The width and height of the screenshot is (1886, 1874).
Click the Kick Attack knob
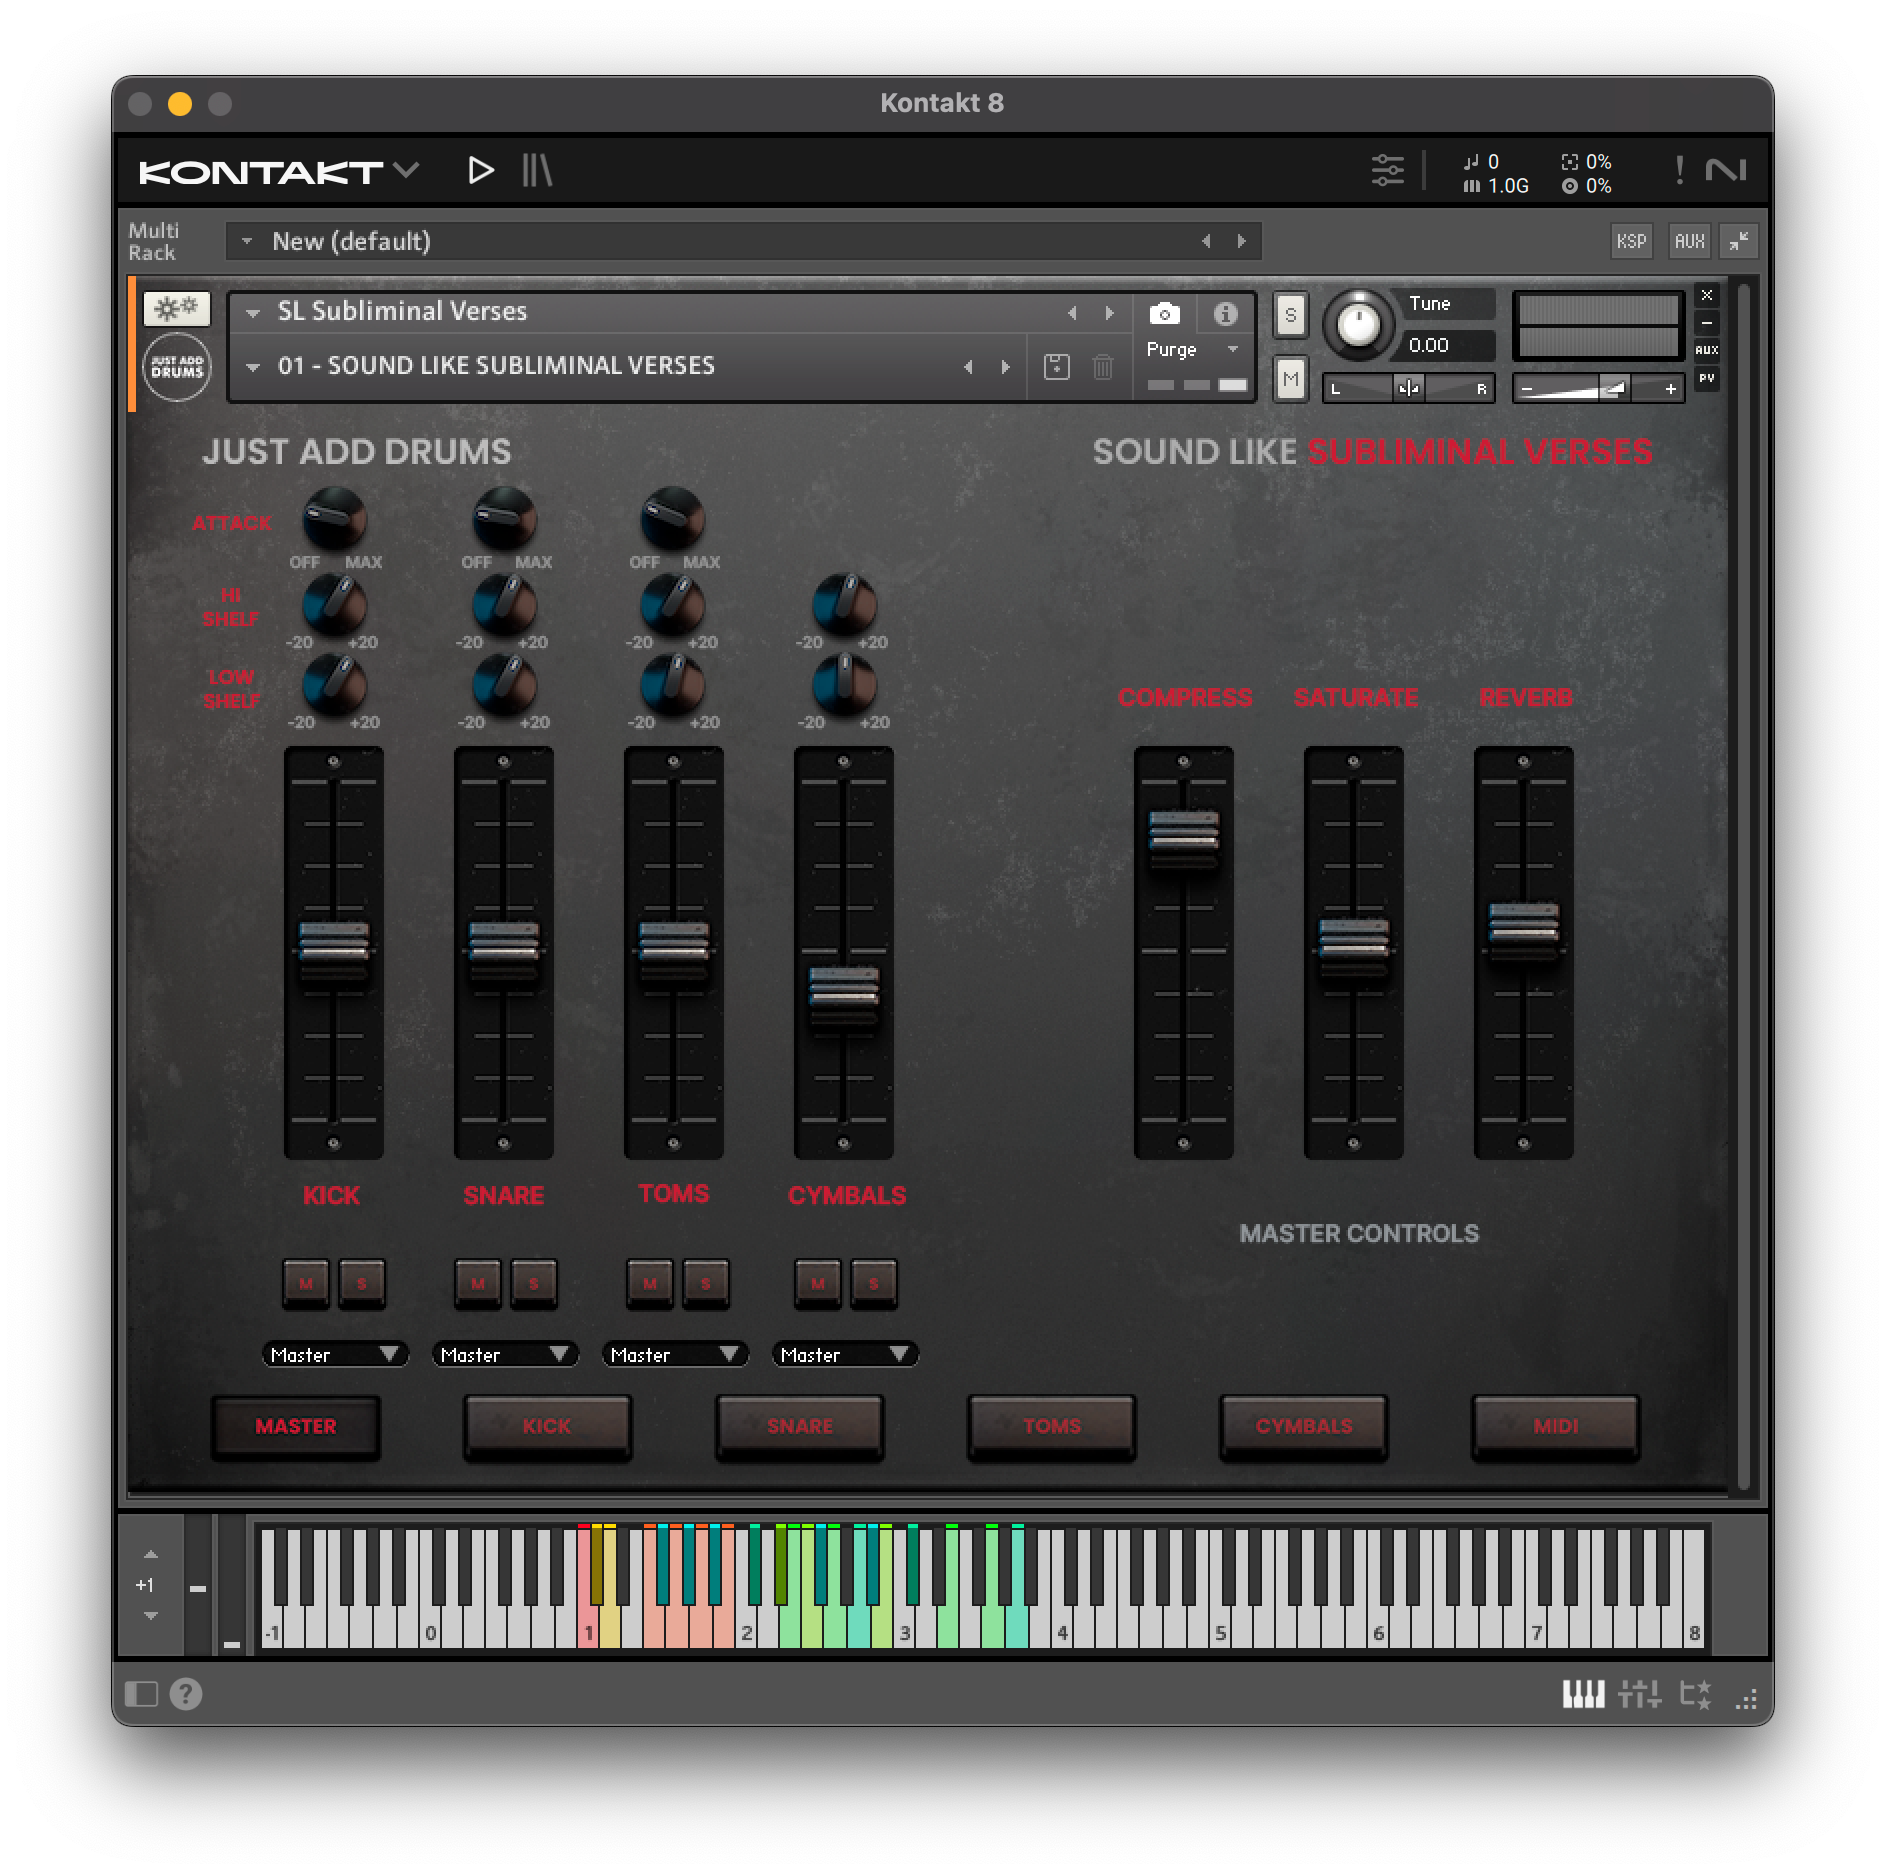[x=335, y=519]
